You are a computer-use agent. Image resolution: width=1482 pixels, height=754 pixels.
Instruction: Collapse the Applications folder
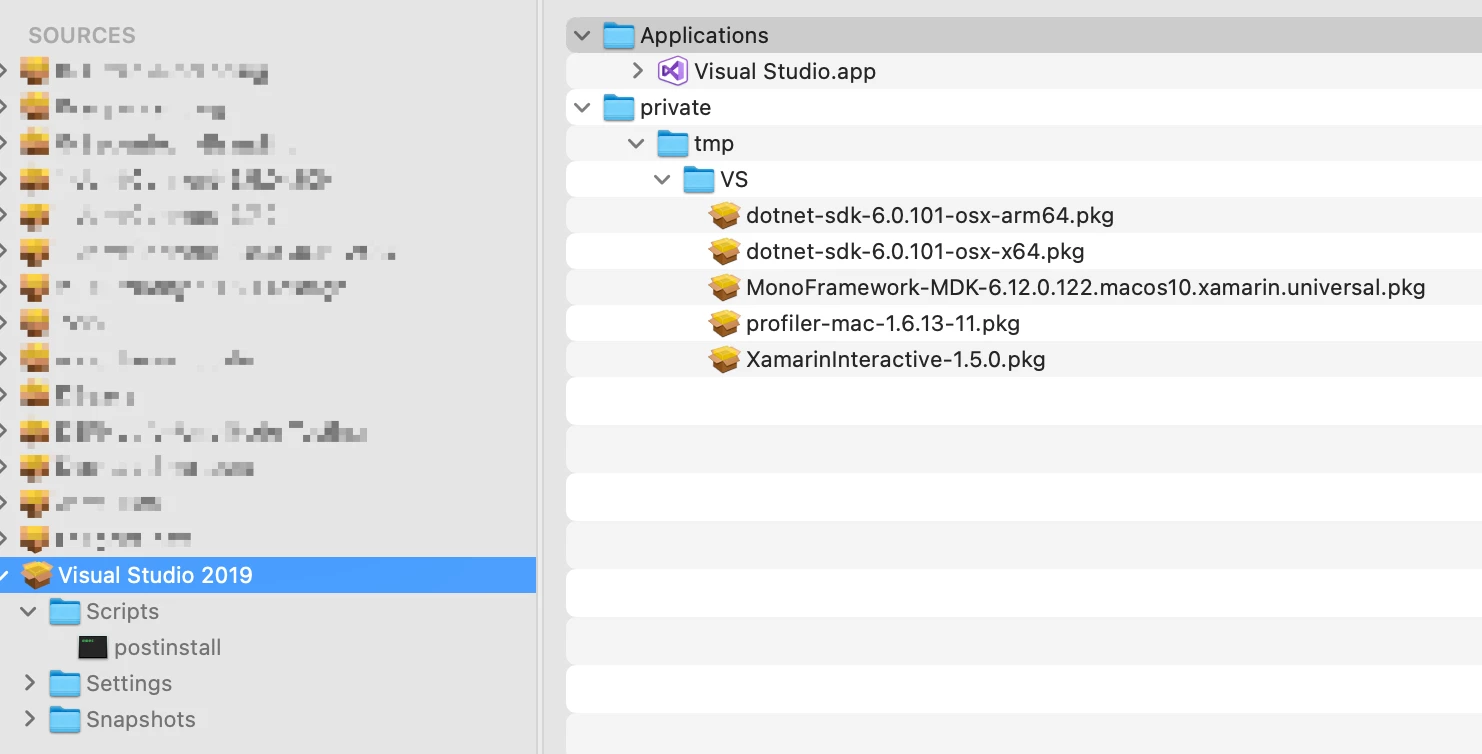tap(582, 36)
